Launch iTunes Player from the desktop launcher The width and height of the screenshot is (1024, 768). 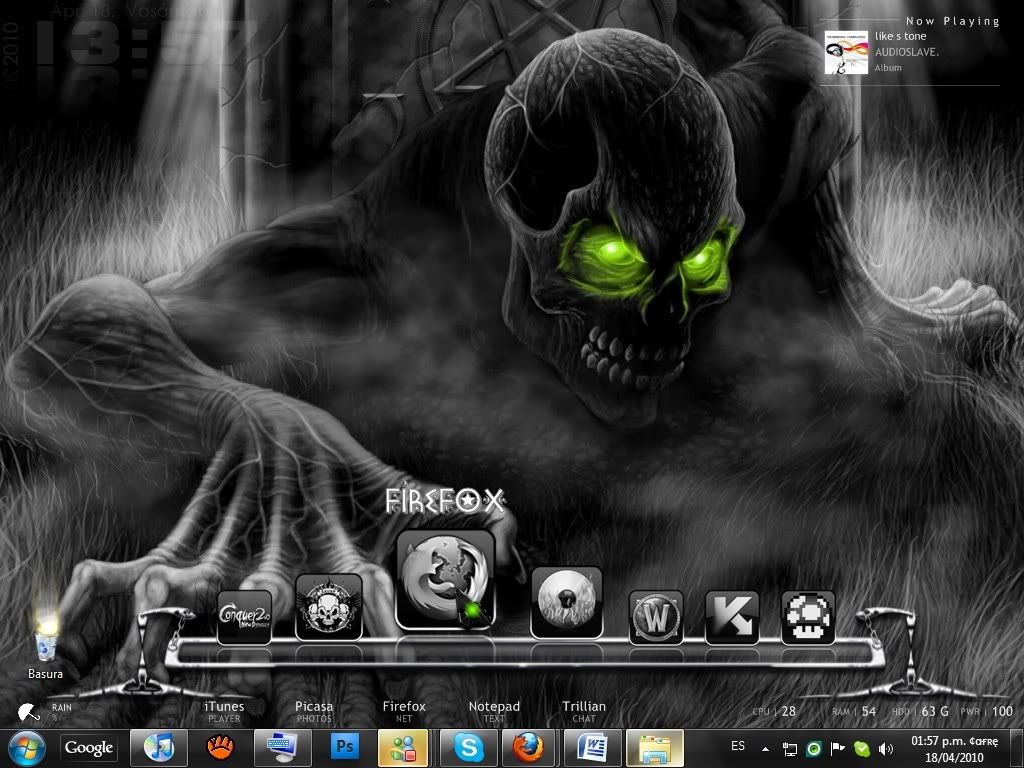[224, 711]
